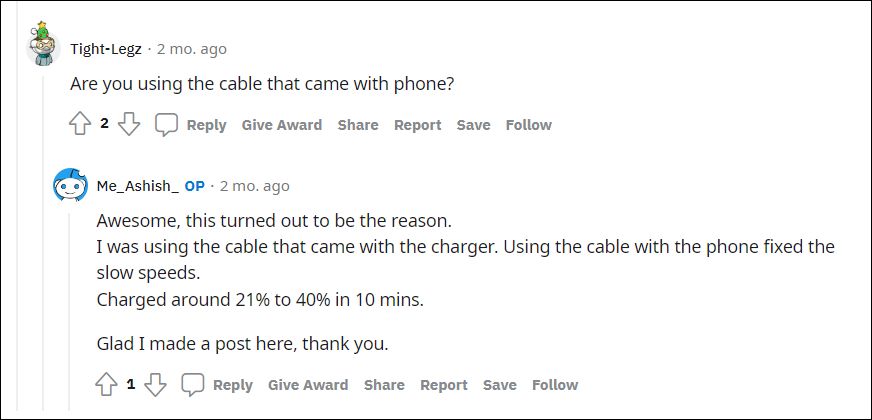Reply to Tight-Legz's comment
Viewport: 872px width, 420px height.
(206, 125)
